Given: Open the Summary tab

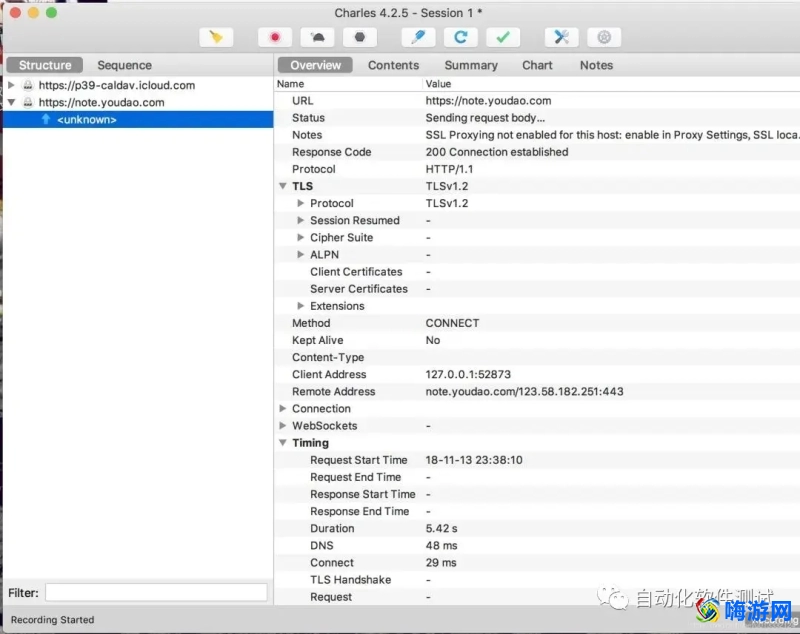Looking at the screenshot, I should tap(471, 65).
